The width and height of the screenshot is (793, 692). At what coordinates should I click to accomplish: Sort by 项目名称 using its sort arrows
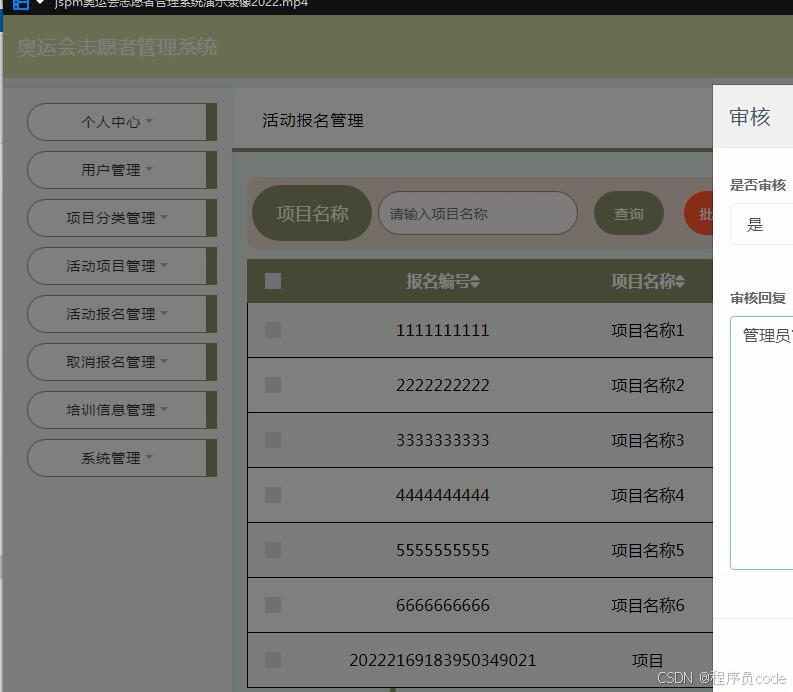click(x=680, y=281)
